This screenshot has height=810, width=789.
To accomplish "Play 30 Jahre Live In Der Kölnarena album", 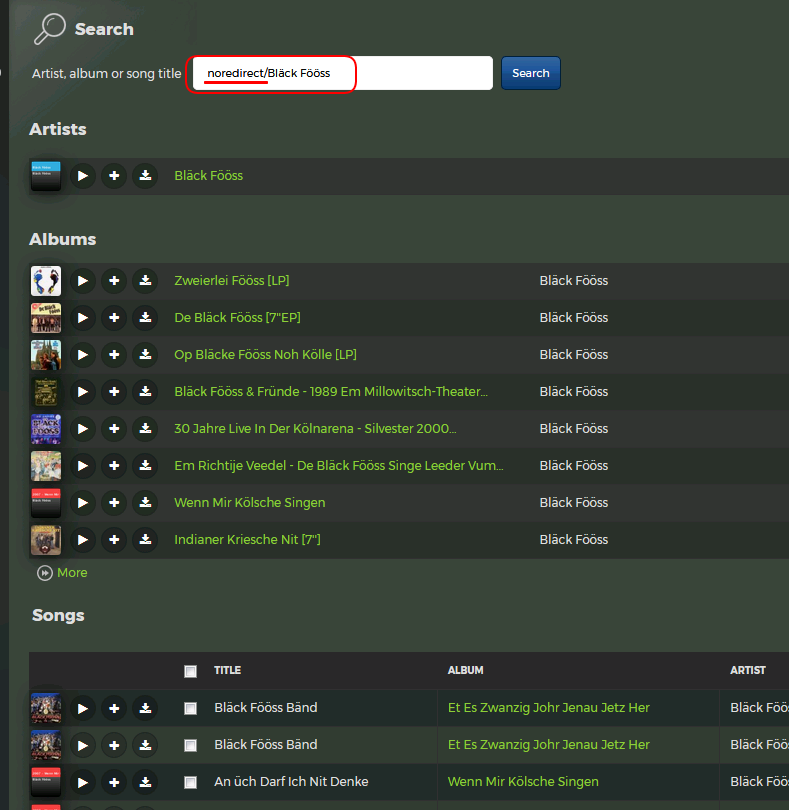I will point(83,429).
